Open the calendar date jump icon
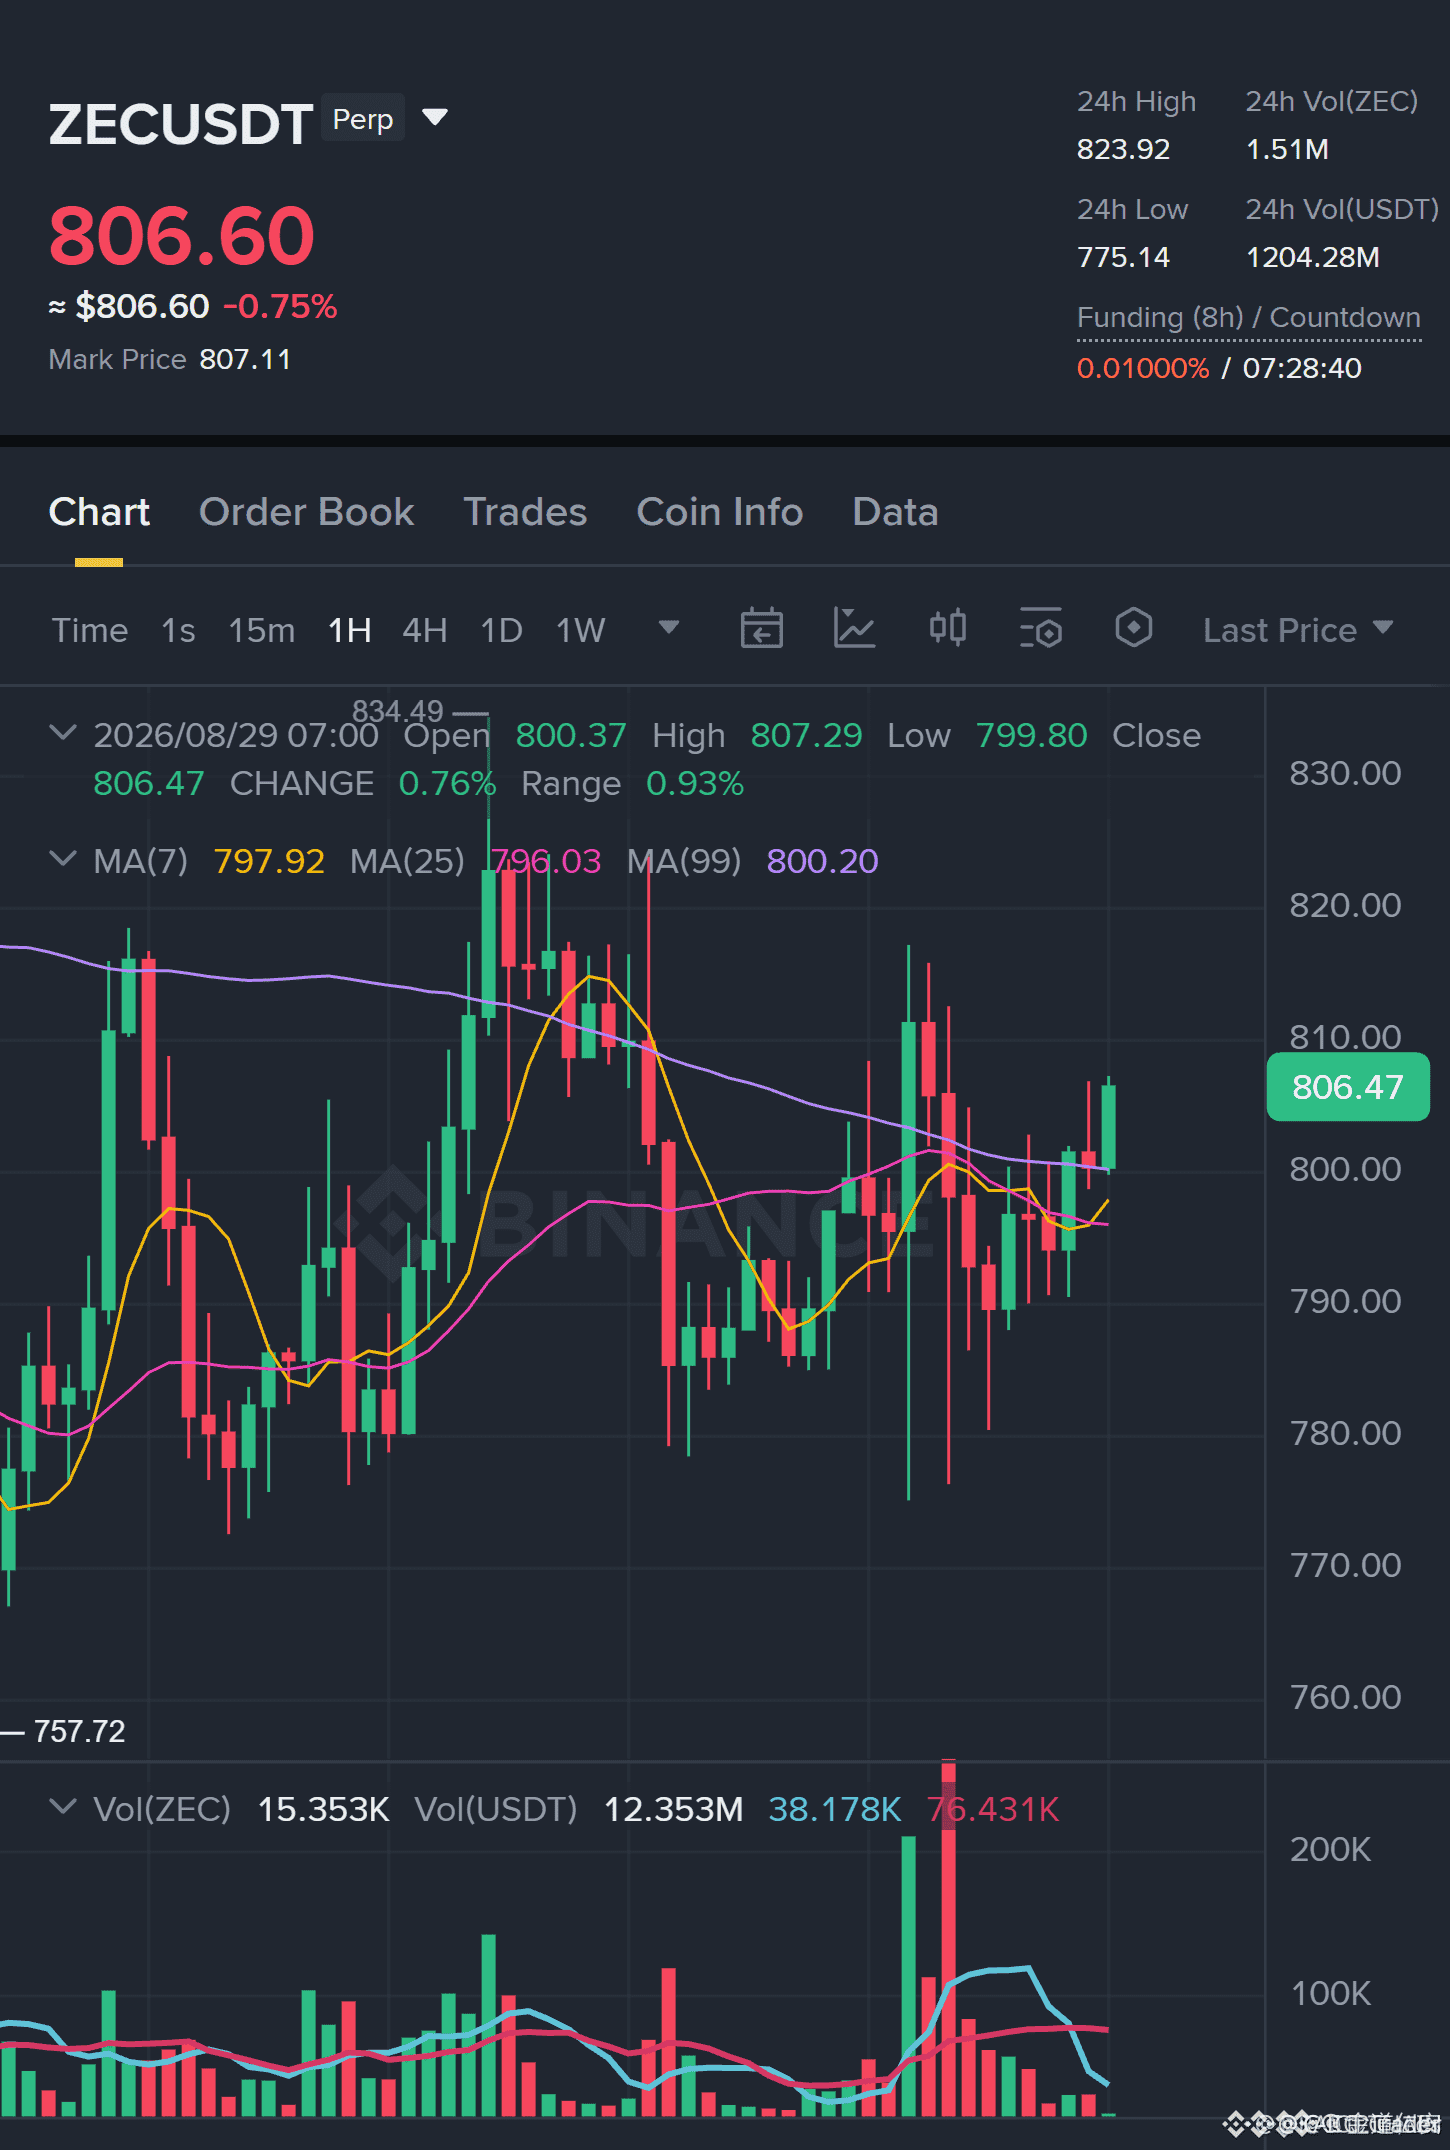This screenshot has width=1450, height=2150. click(x=761, y=629)
